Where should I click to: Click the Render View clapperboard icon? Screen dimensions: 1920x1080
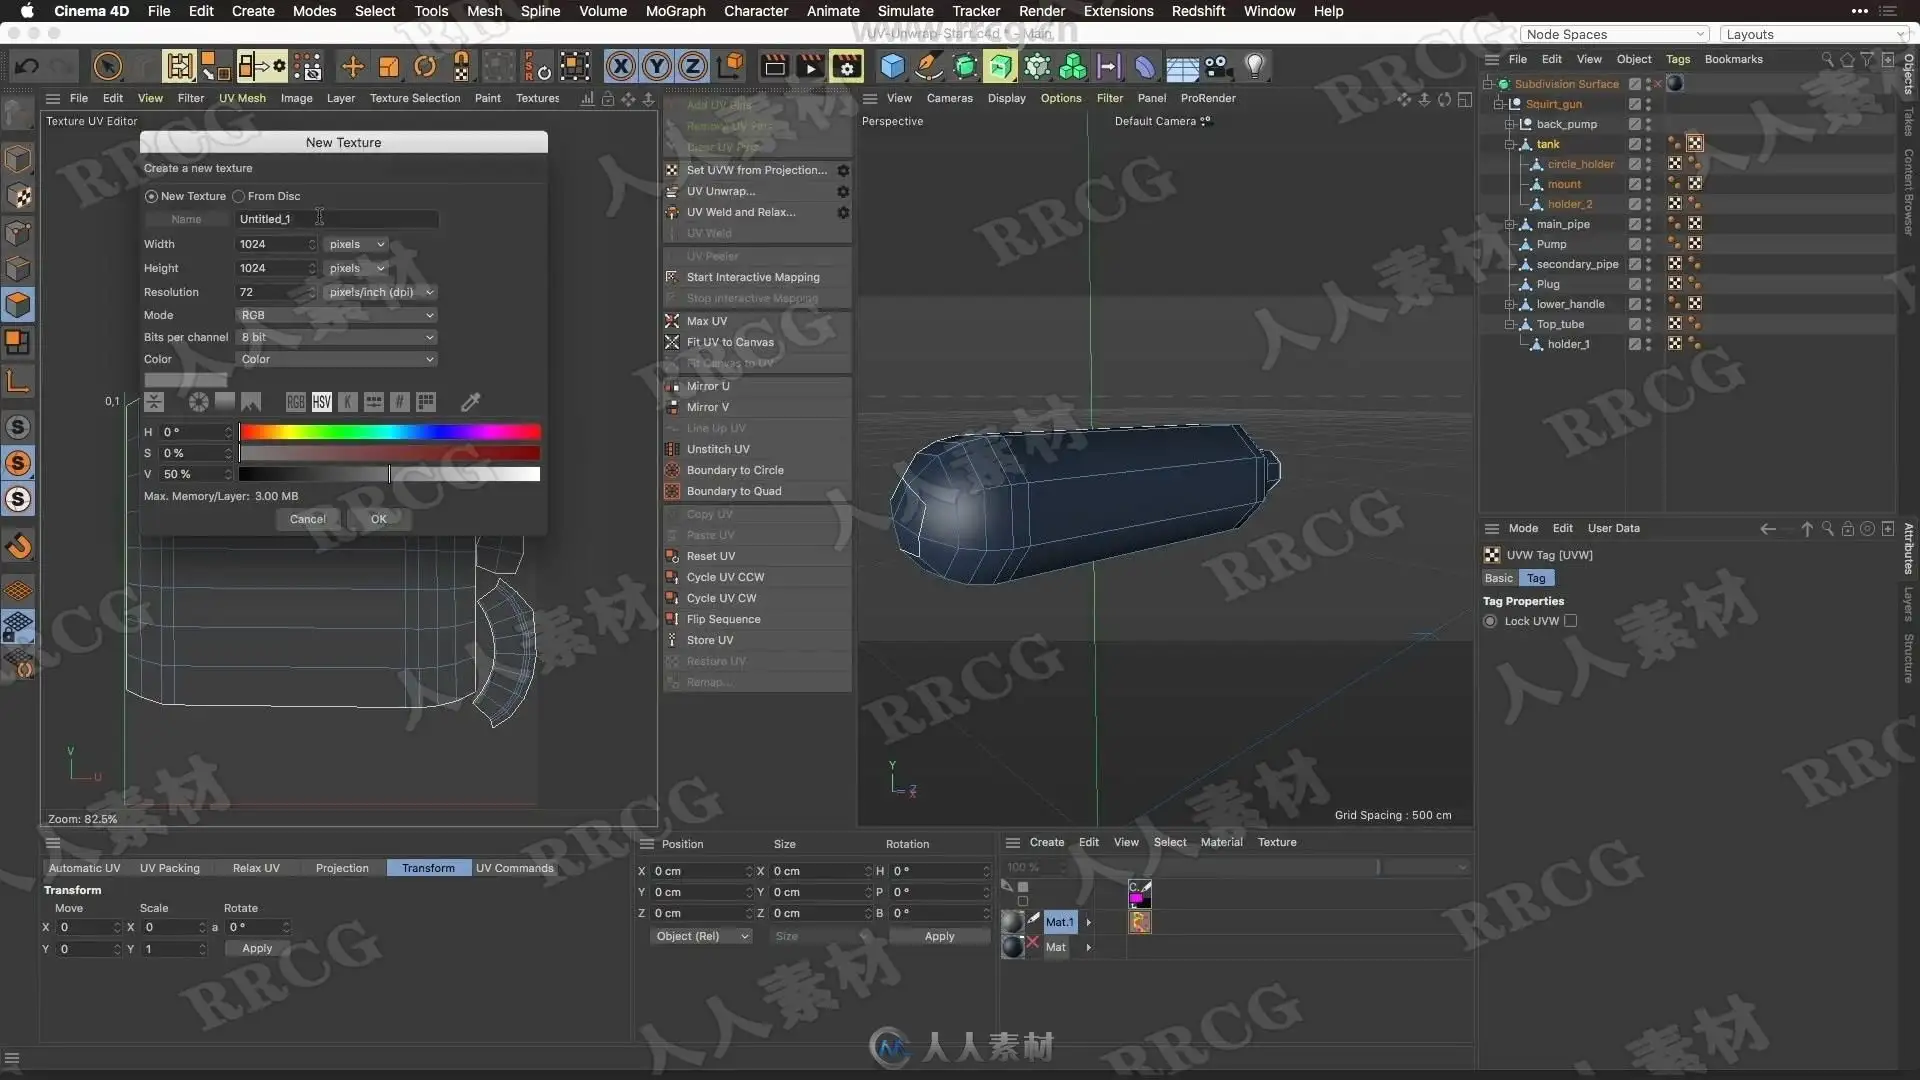774,67
